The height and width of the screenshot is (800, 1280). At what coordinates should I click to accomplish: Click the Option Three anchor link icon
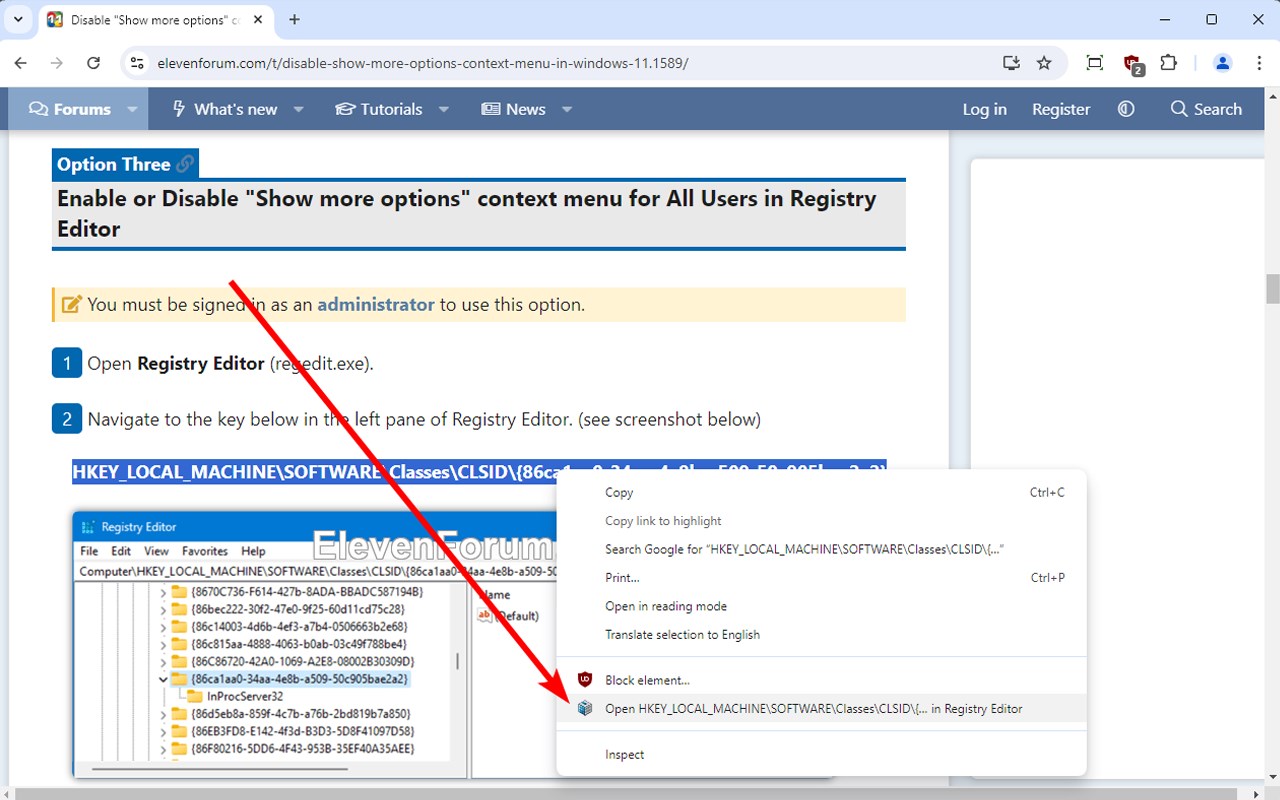click(x=185, y=164)
